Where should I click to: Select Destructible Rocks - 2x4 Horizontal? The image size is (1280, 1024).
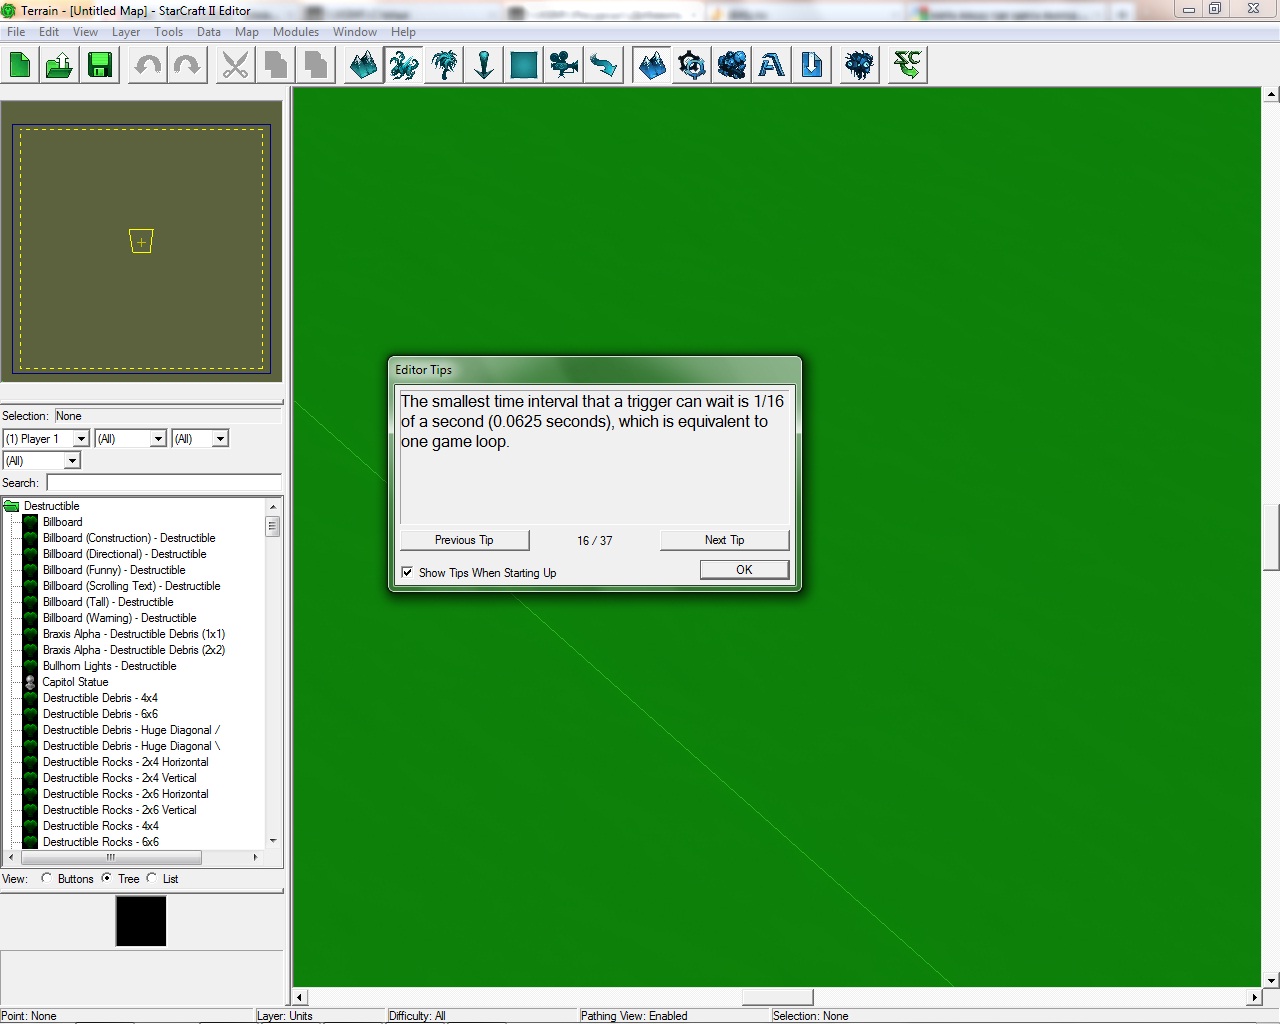126,762
